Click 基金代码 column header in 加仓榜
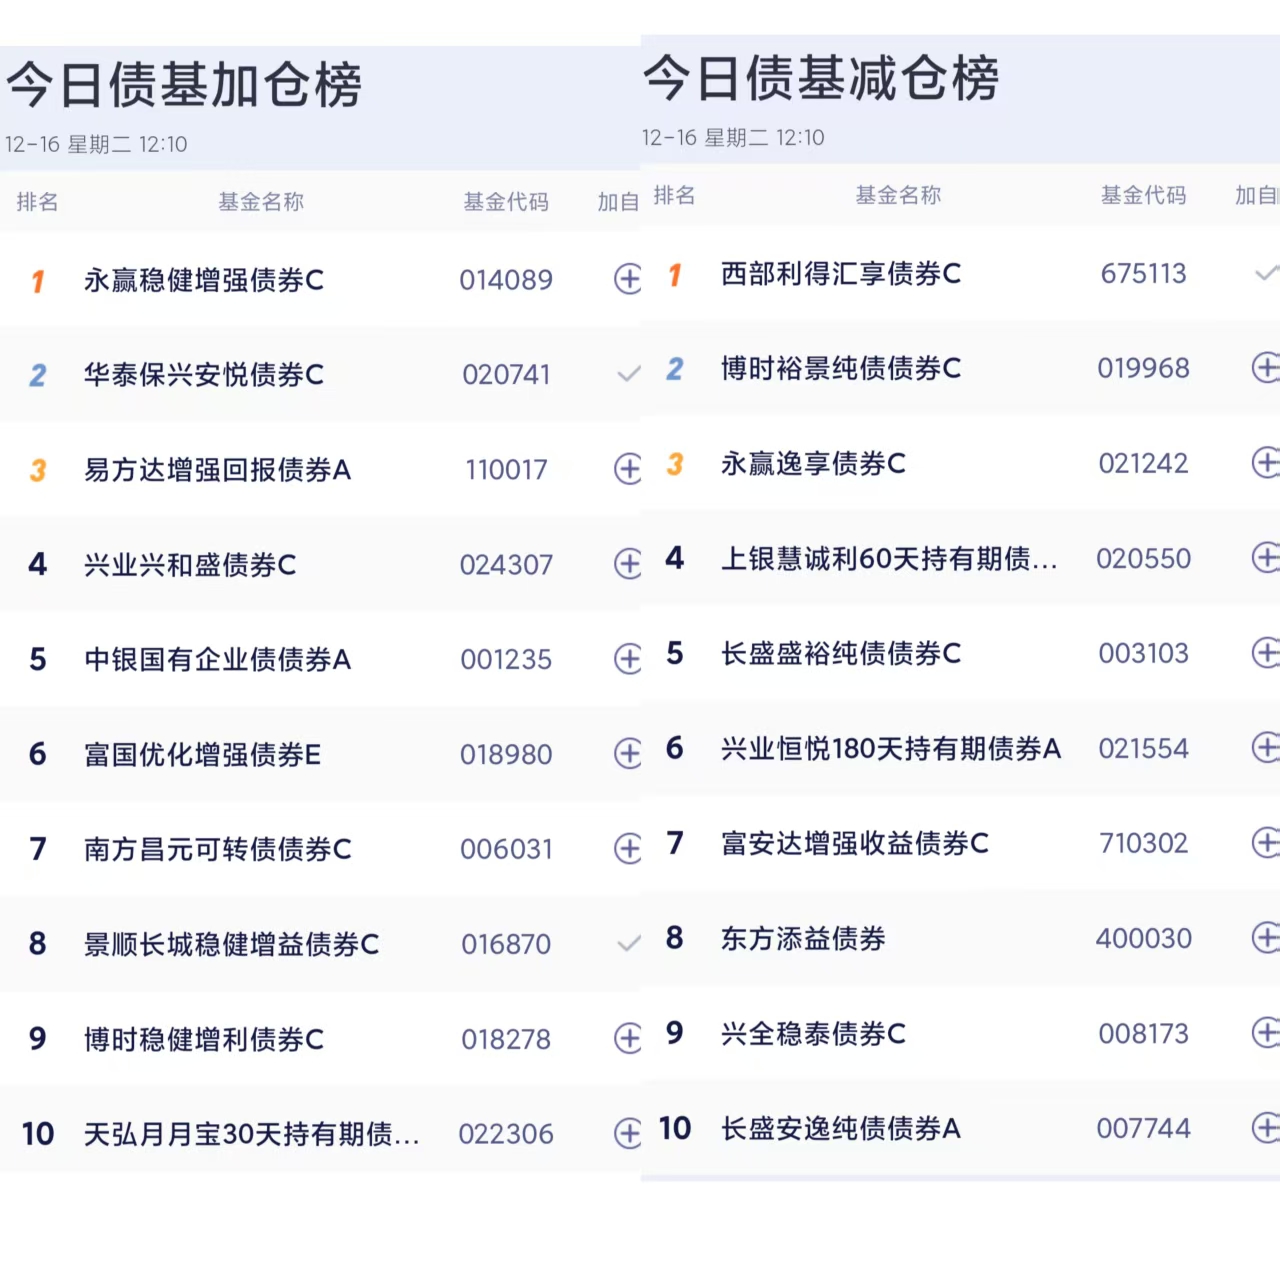Viewport: 1280px width, 1280px height. (x=506, y=202)
